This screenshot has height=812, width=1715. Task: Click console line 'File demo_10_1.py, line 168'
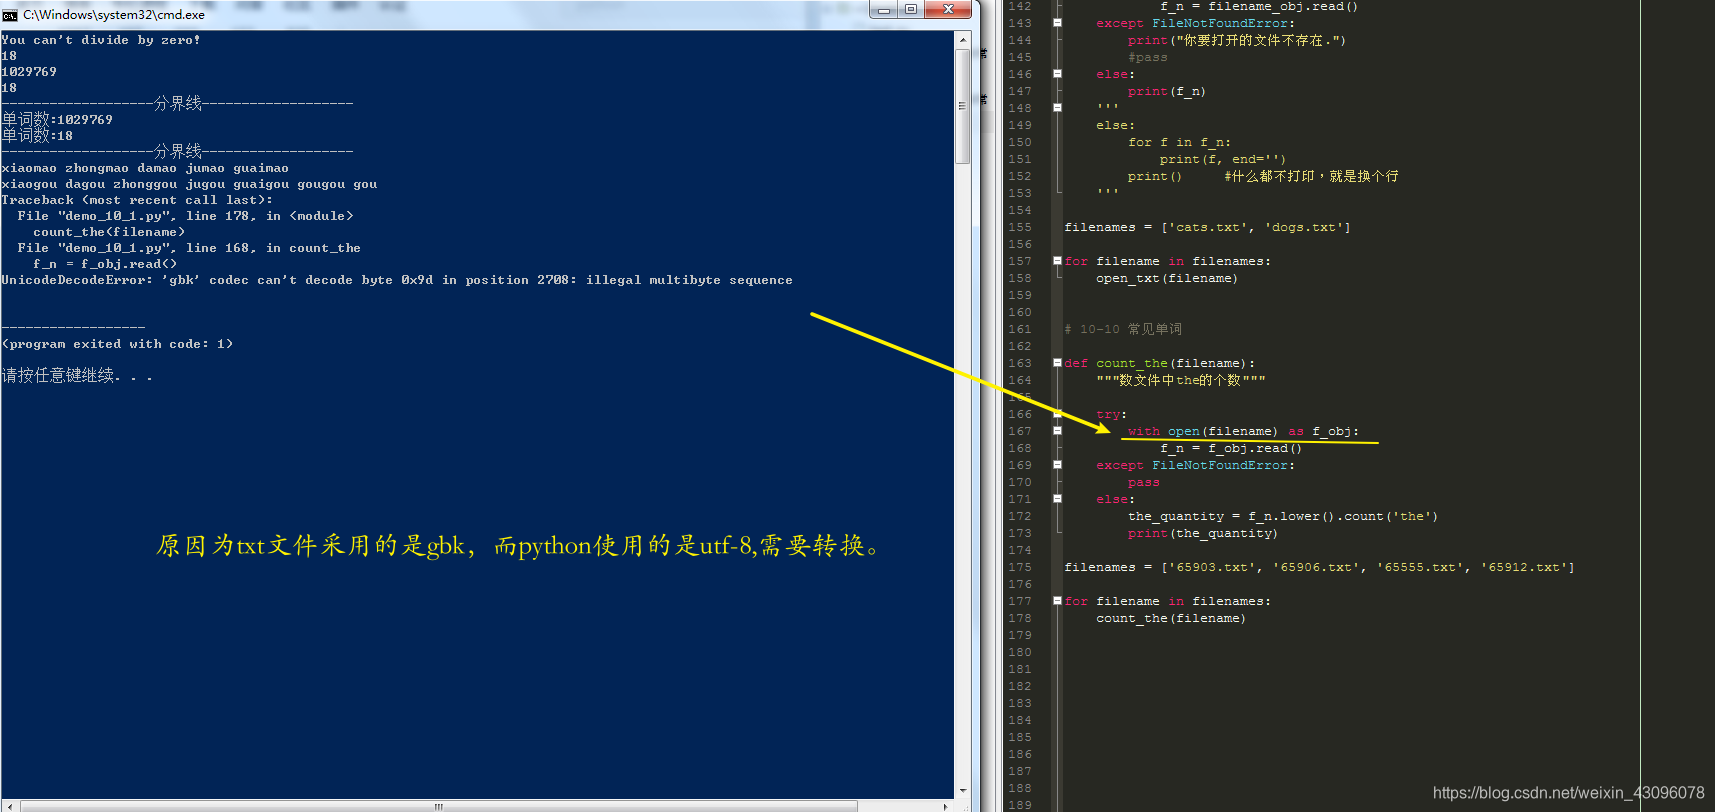pos(189,248)
